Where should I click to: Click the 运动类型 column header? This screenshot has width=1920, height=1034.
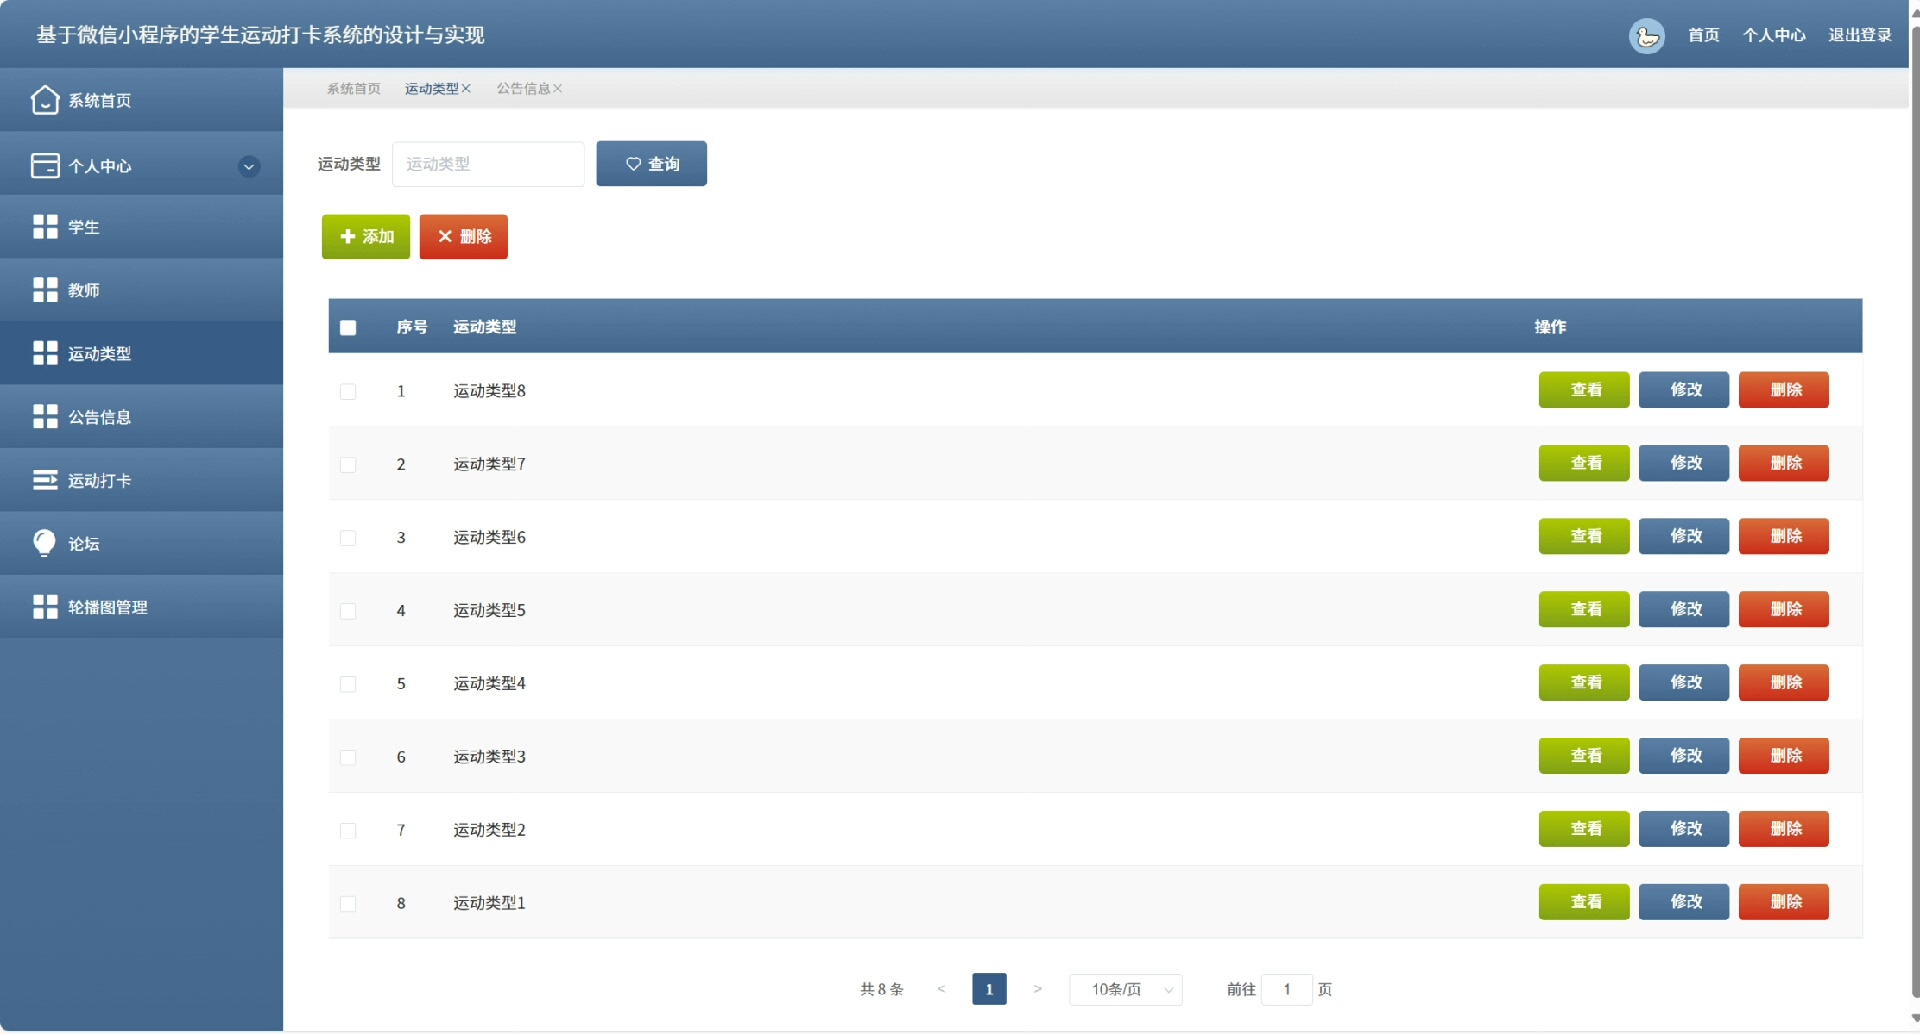tap(484, 327)
